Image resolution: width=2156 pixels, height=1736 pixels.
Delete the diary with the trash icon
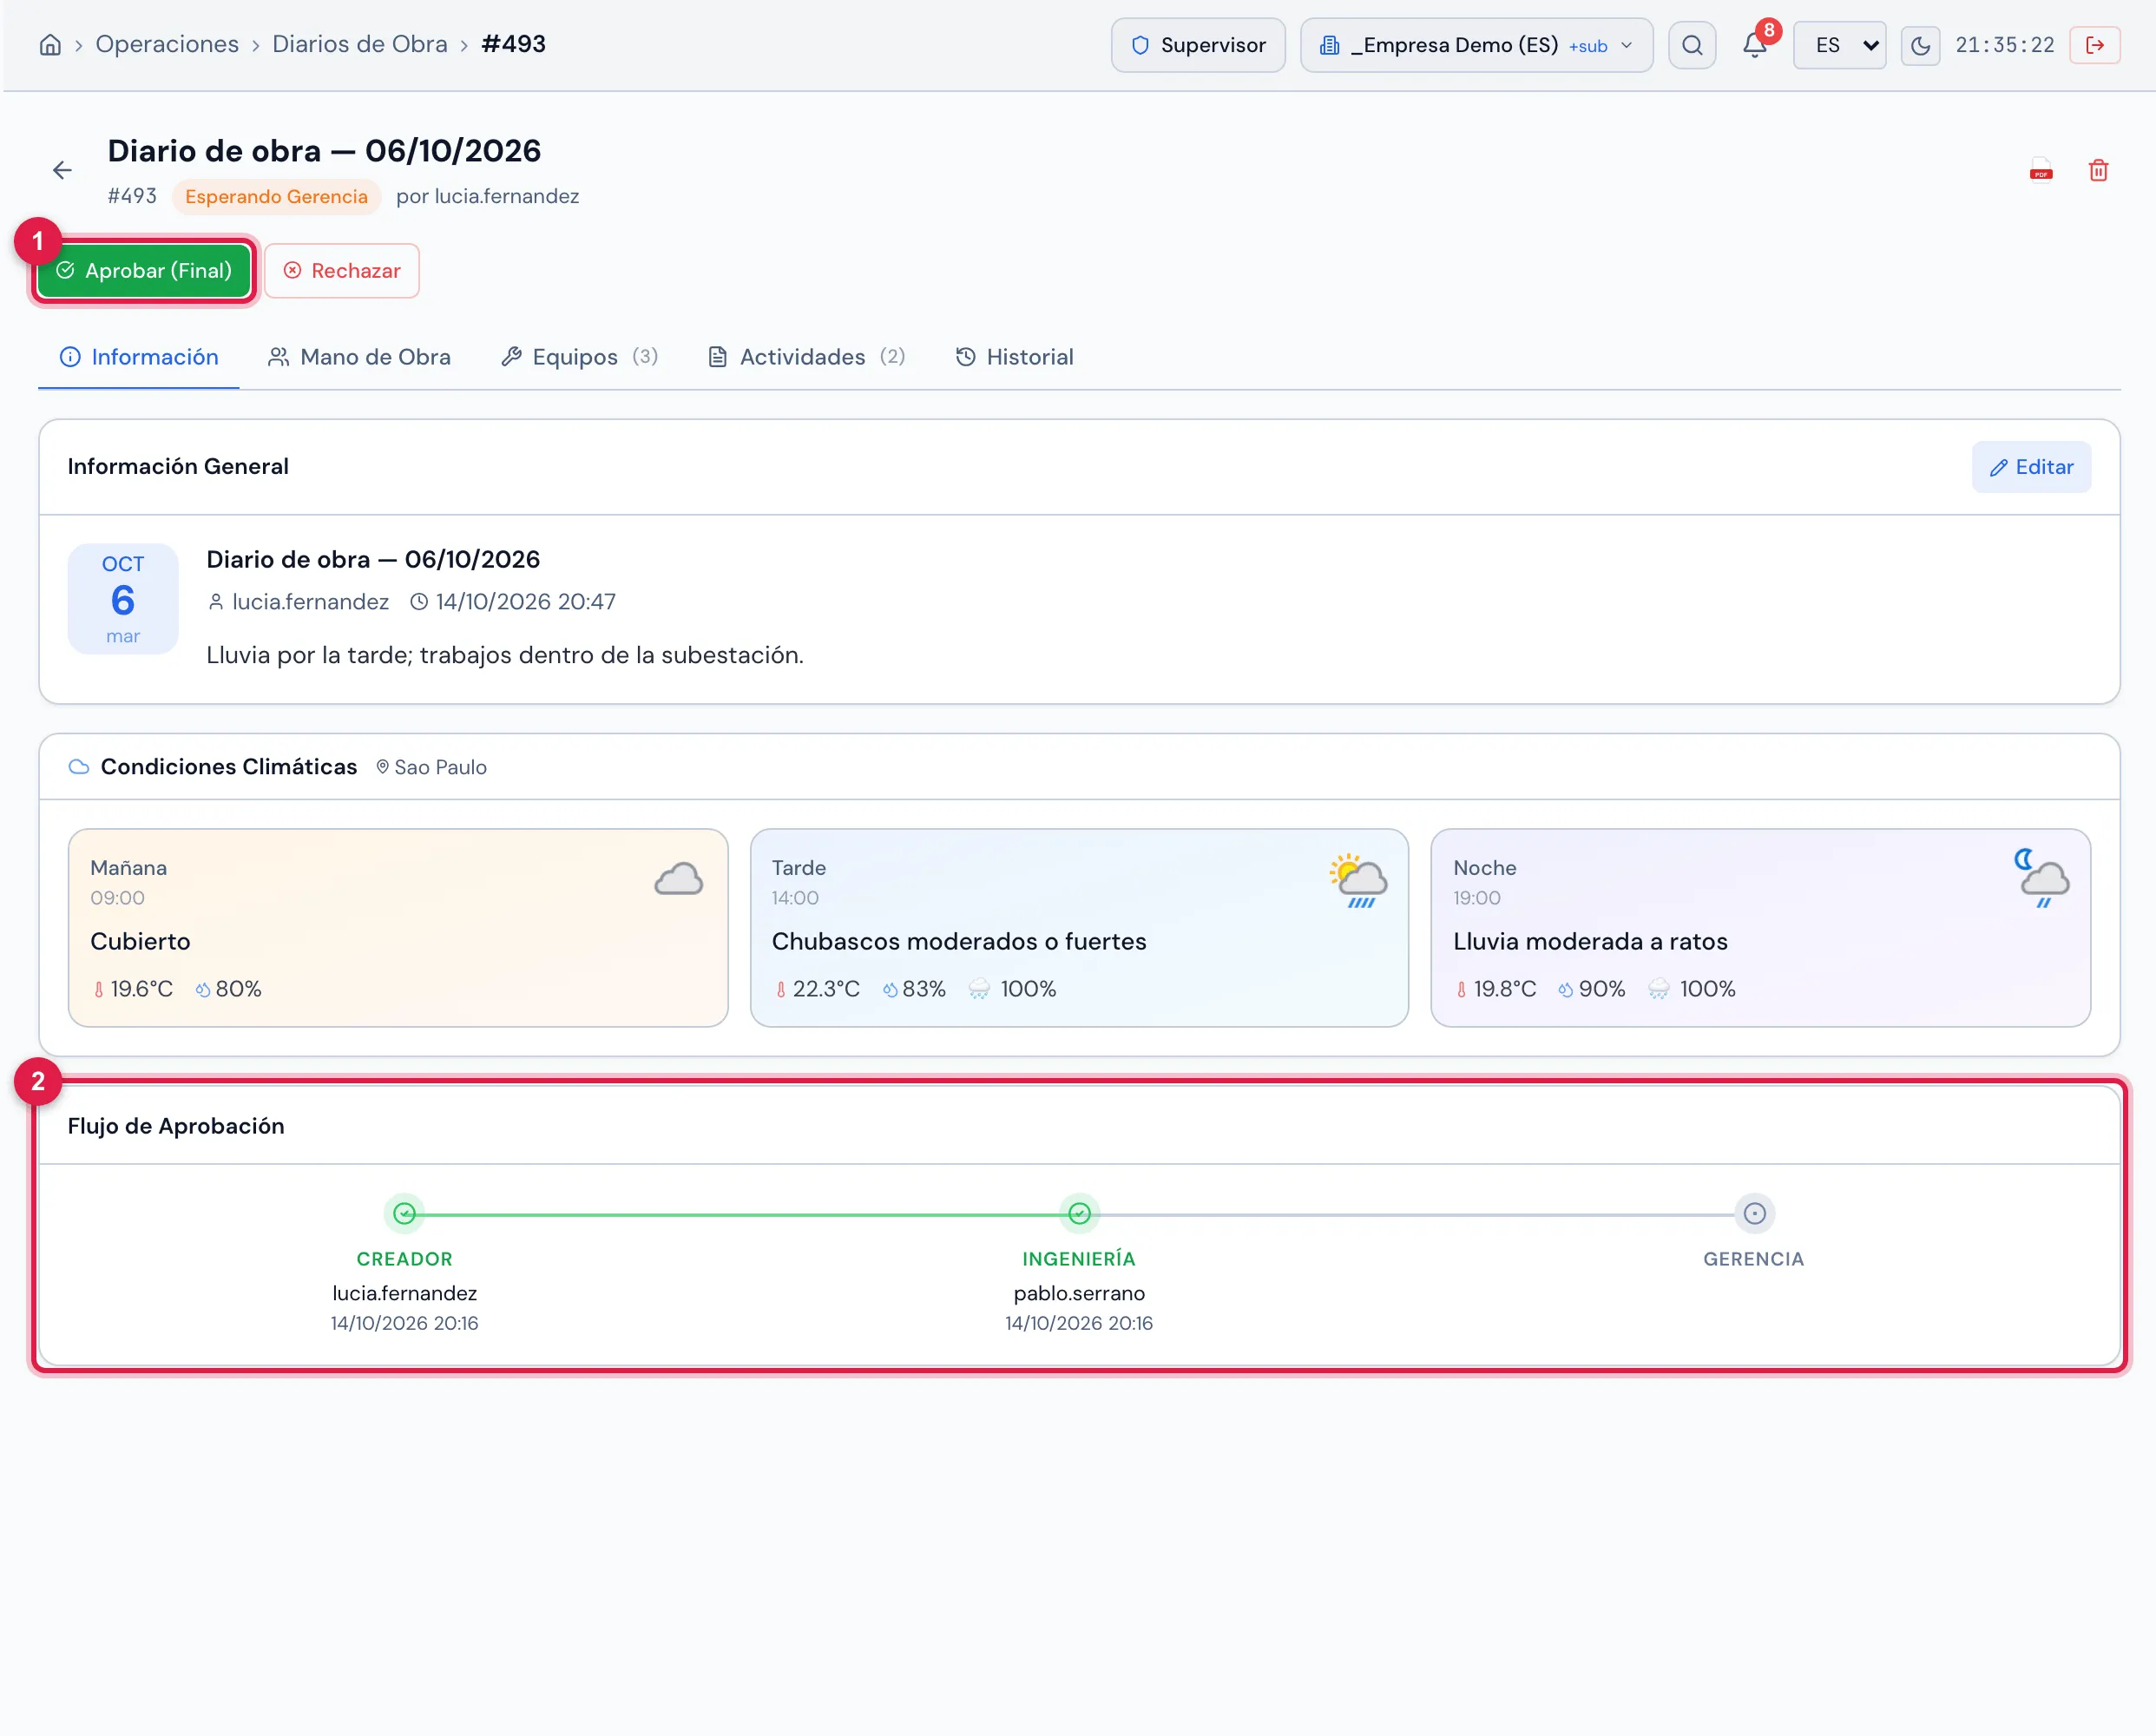(x=2098, y=171)
